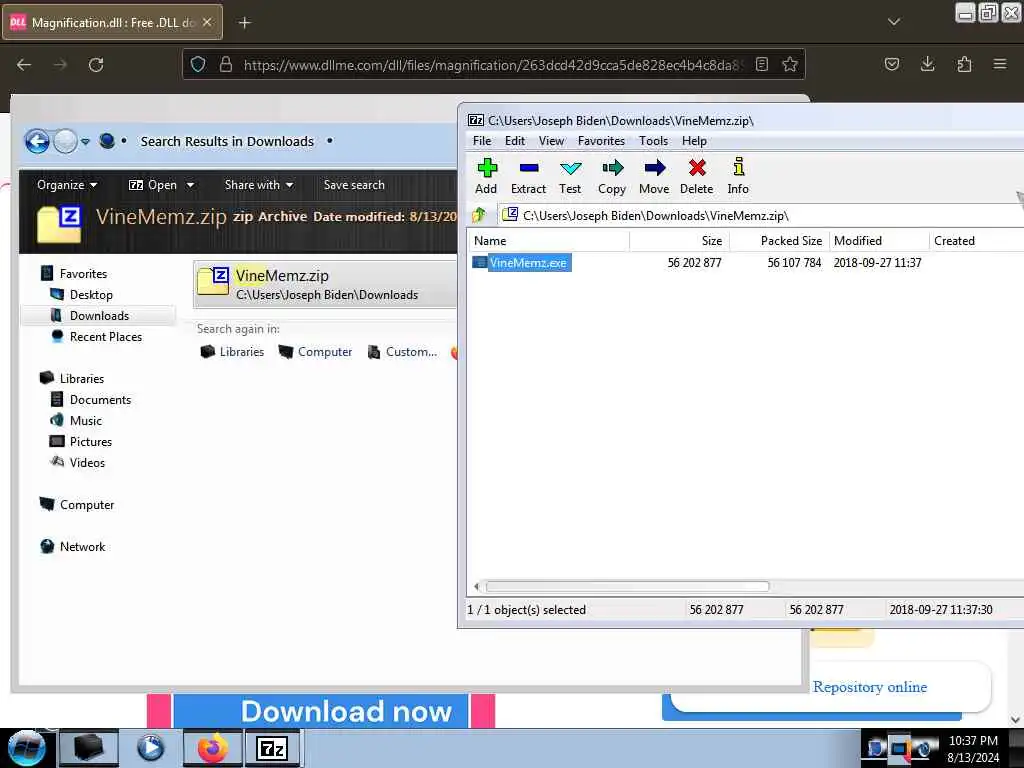
Task: Expand the Open button dropdown arrow
Action: click(190, 185)
